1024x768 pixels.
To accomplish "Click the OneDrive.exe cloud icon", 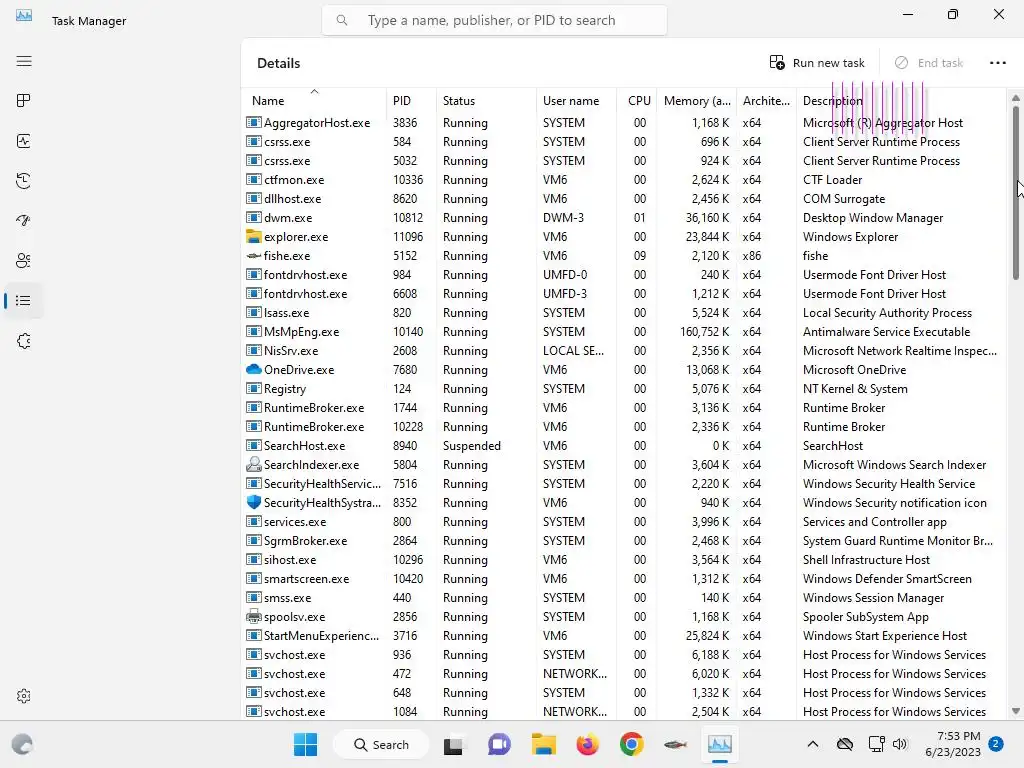I will click(253, 369).
